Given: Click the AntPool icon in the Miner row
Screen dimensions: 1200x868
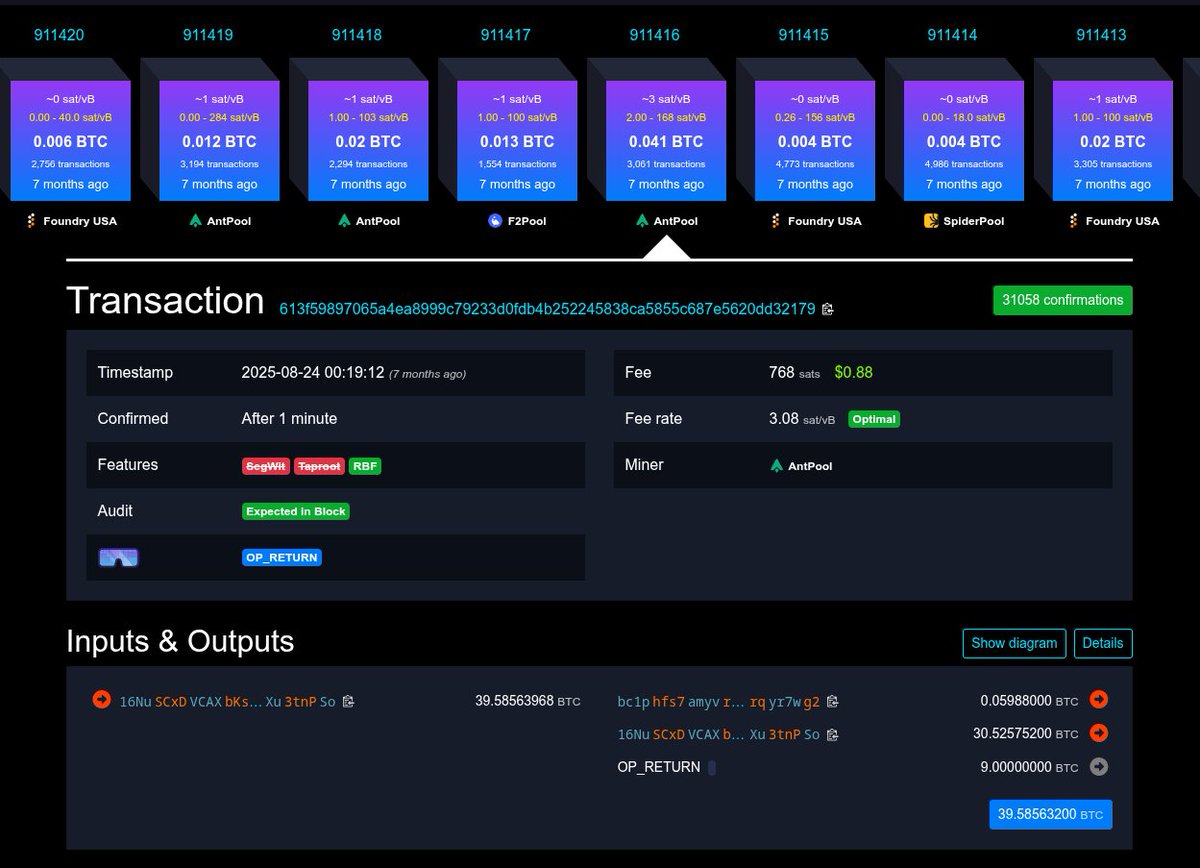Looking at the screenshot, I should click(777, 465).
